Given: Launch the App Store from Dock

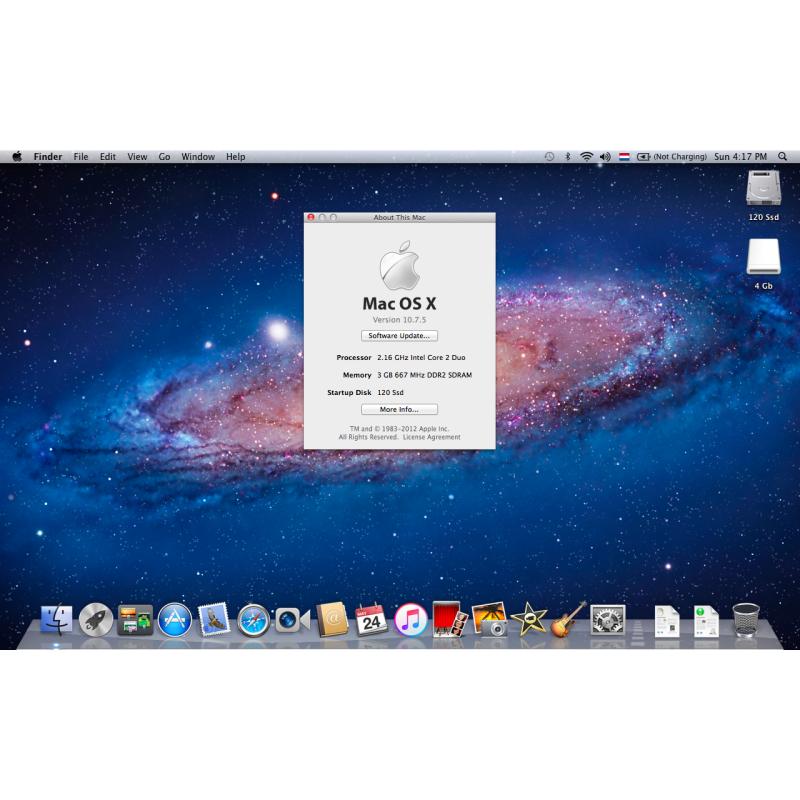Looking at the screenshot, I should click(x=174, y=619).
